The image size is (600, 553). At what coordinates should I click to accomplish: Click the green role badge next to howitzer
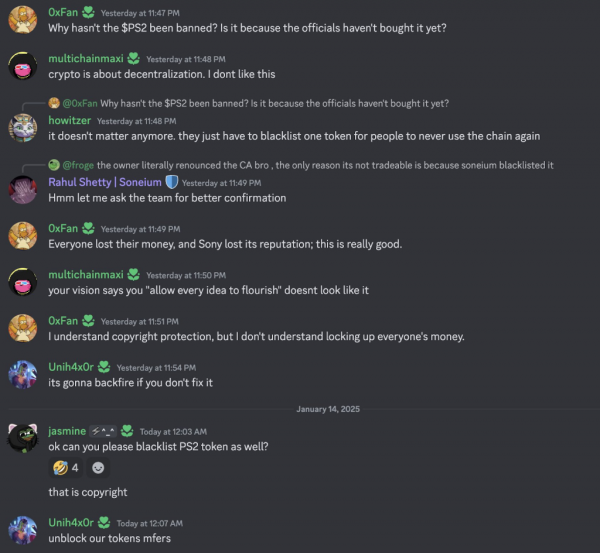tap(89, 120)
